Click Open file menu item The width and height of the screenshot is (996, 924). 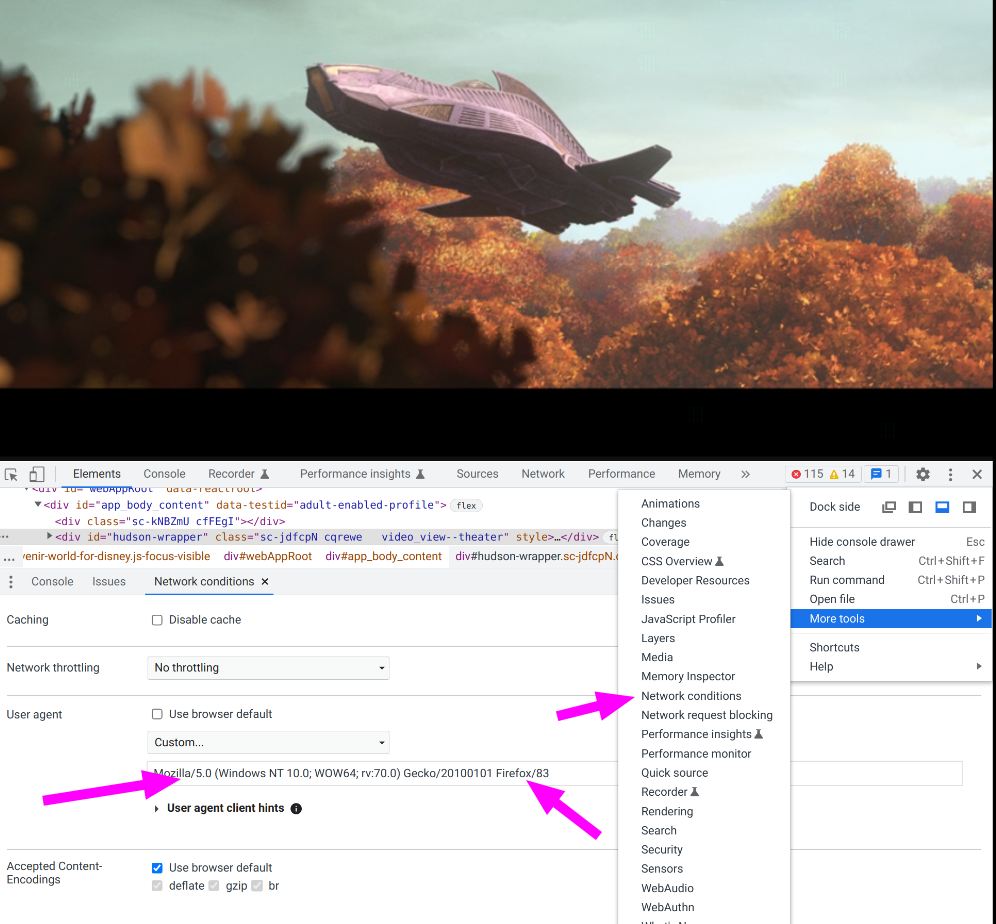891,599
